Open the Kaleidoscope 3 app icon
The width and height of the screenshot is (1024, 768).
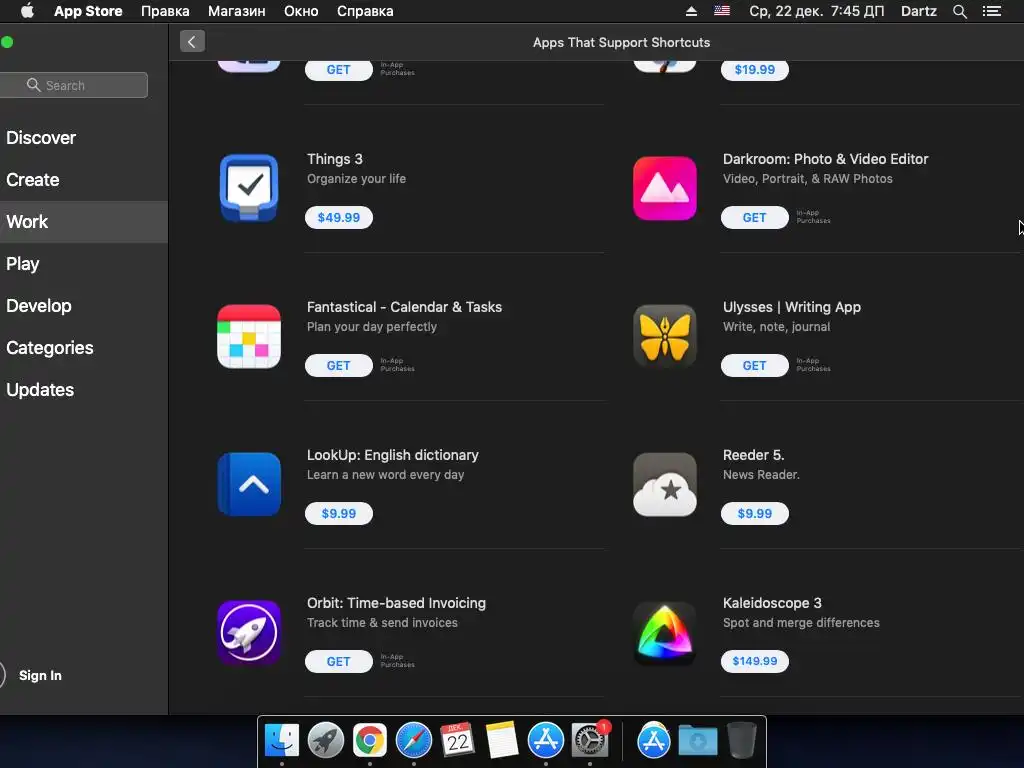(x=665, y=632)
